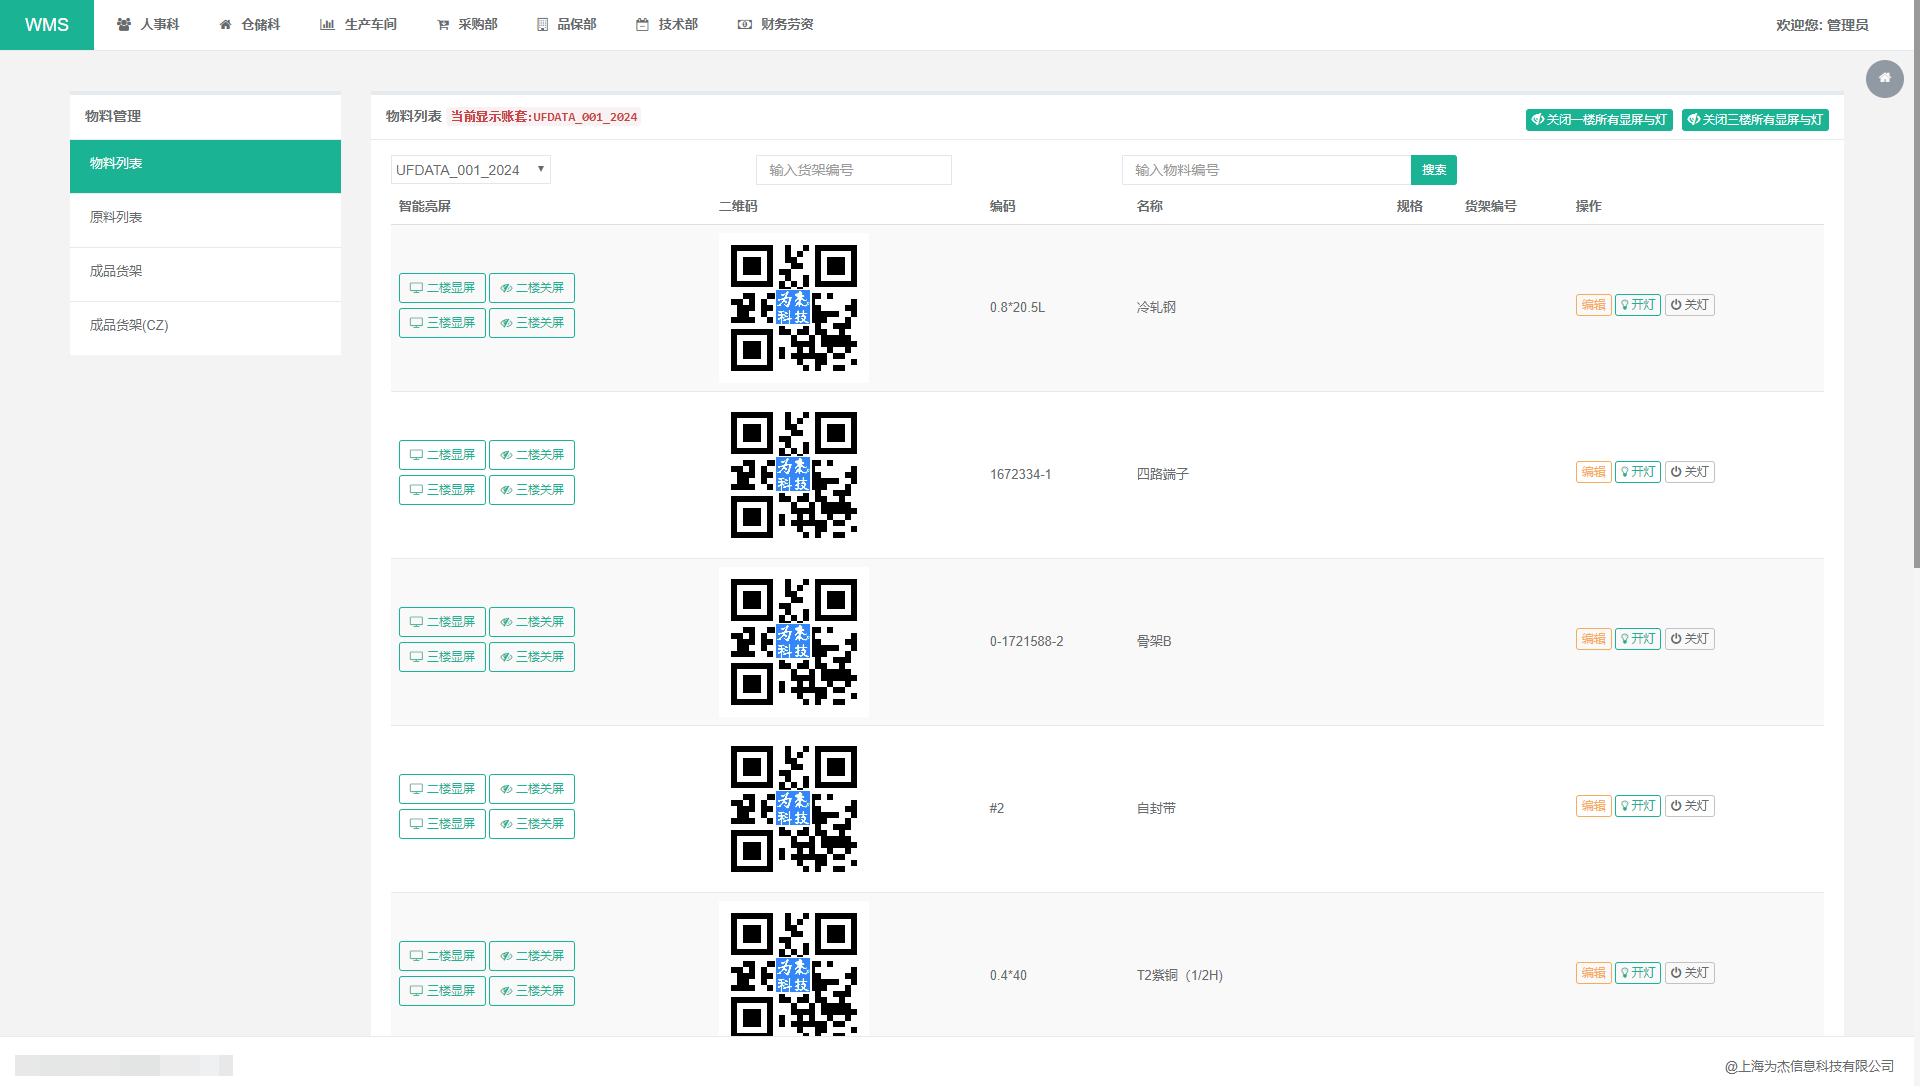Image resolution: width=1920 pixels, height=1086 pixels.
Task: Turn off light (关灯) for 自封带
Action: click(x=1690, y=806)
